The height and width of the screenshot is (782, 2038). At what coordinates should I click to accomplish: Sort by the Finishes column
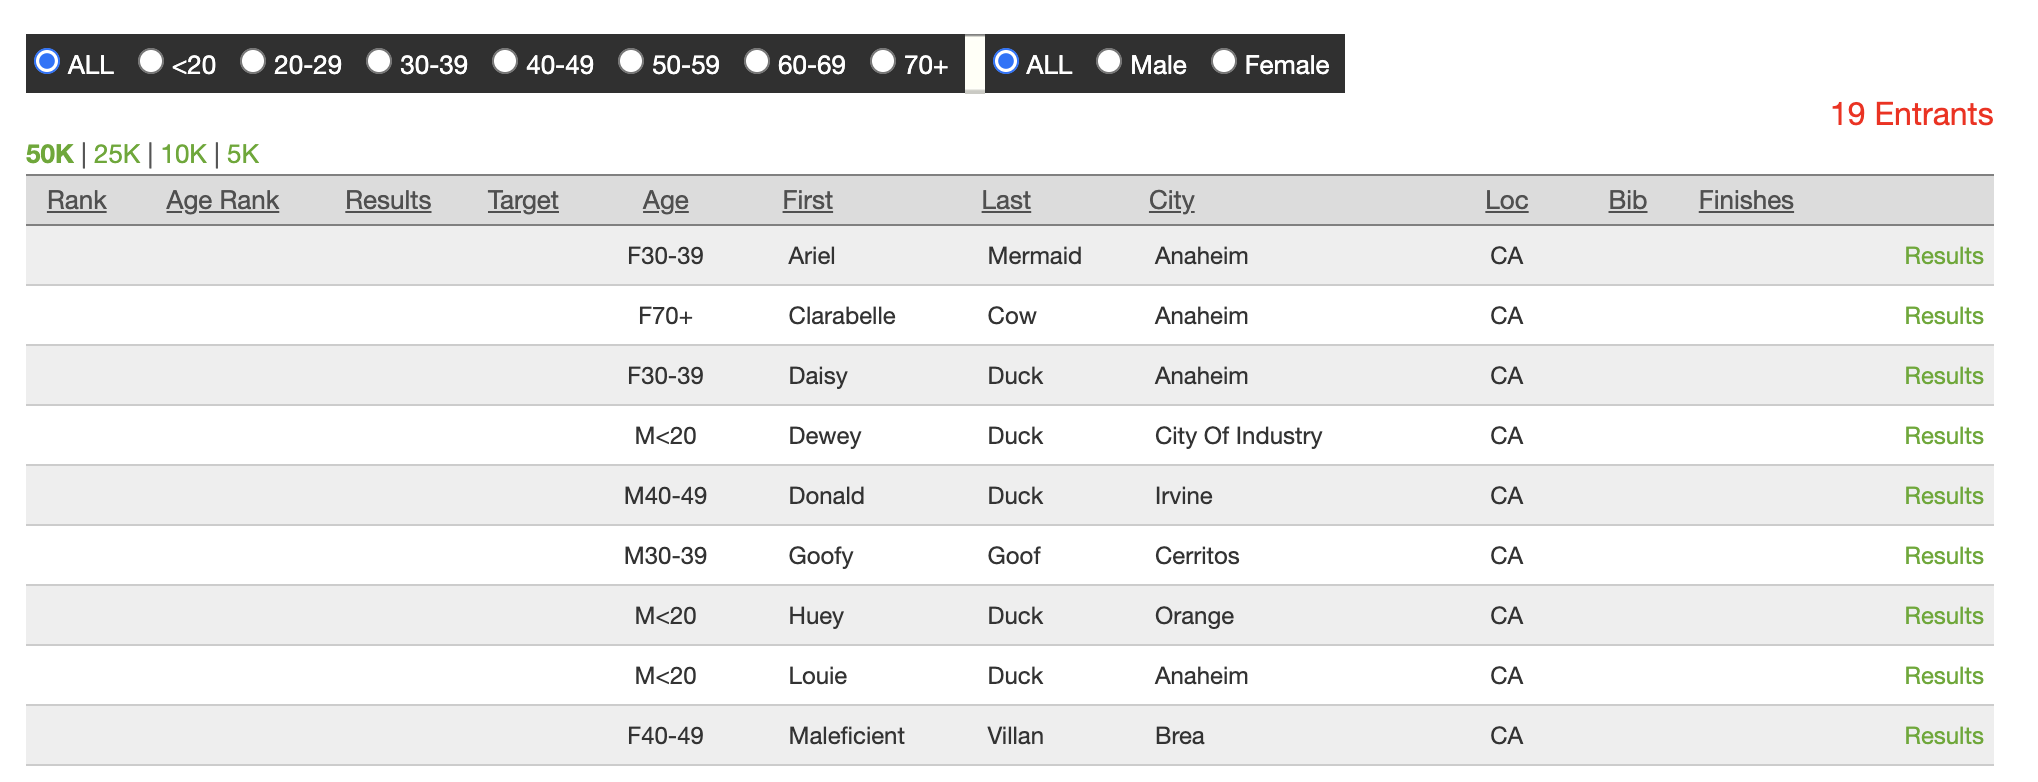click(x=1745, y=200)
